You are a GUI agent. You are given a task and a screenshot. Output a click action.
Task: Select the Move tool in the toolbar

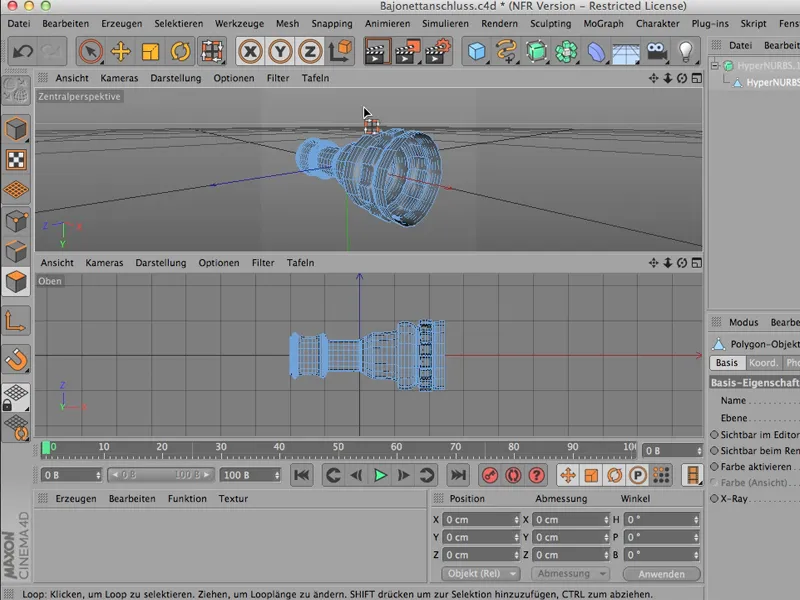[120, 51]
